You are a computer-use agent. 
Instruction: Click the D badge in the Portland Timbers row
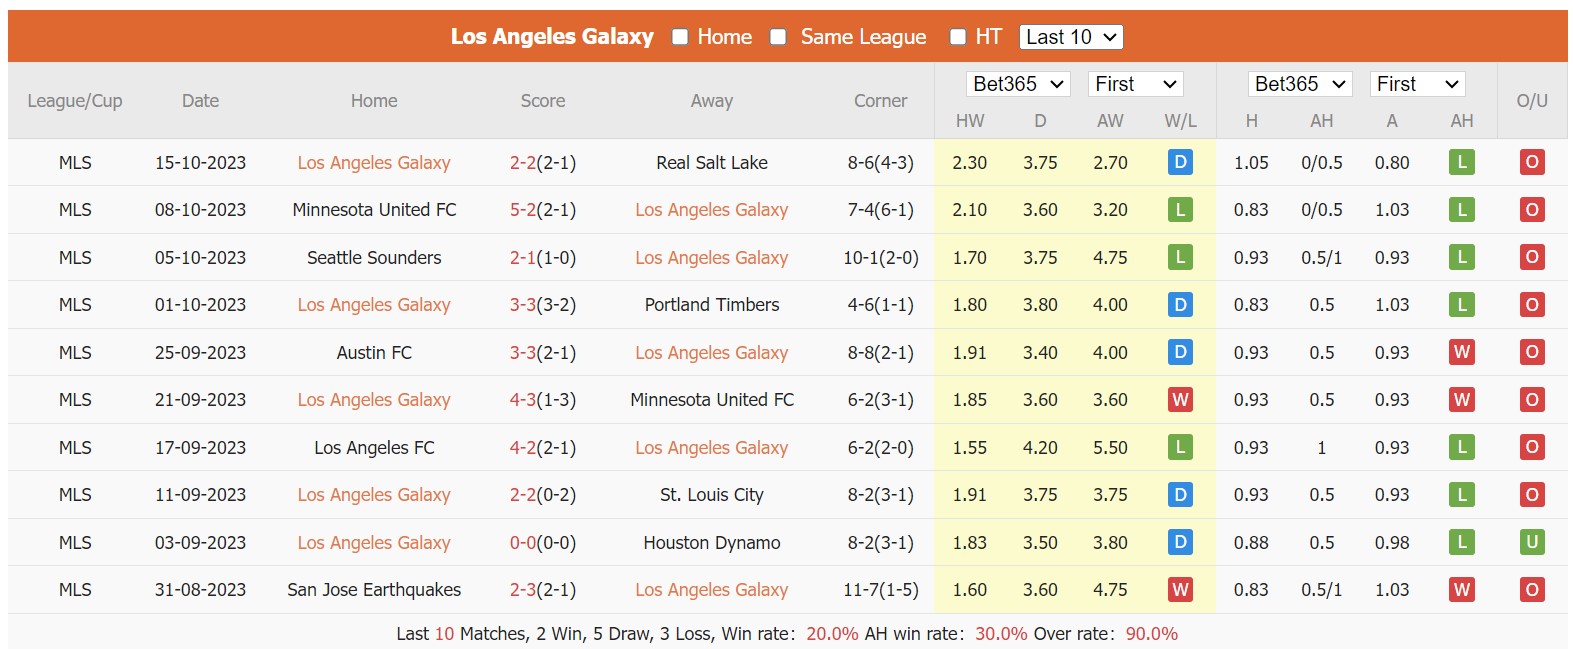coord(1180,305)
